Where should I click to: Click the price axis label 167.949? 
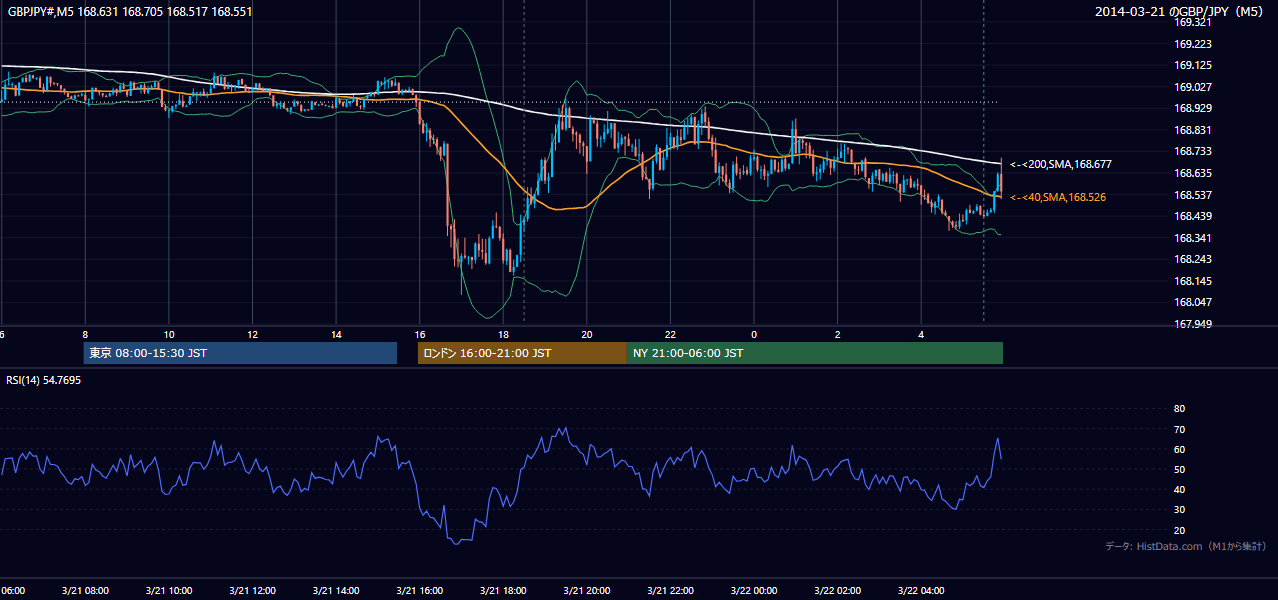(1192, 325)
